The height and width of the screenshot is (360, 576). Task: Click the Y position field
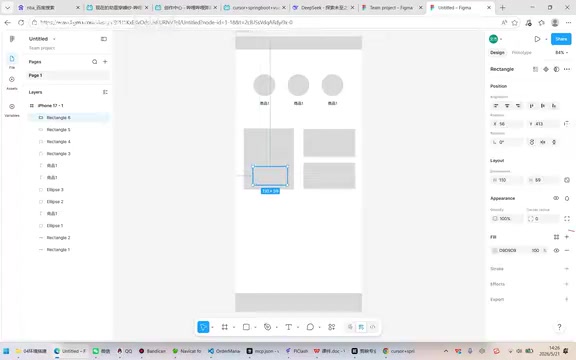point(543,124)
